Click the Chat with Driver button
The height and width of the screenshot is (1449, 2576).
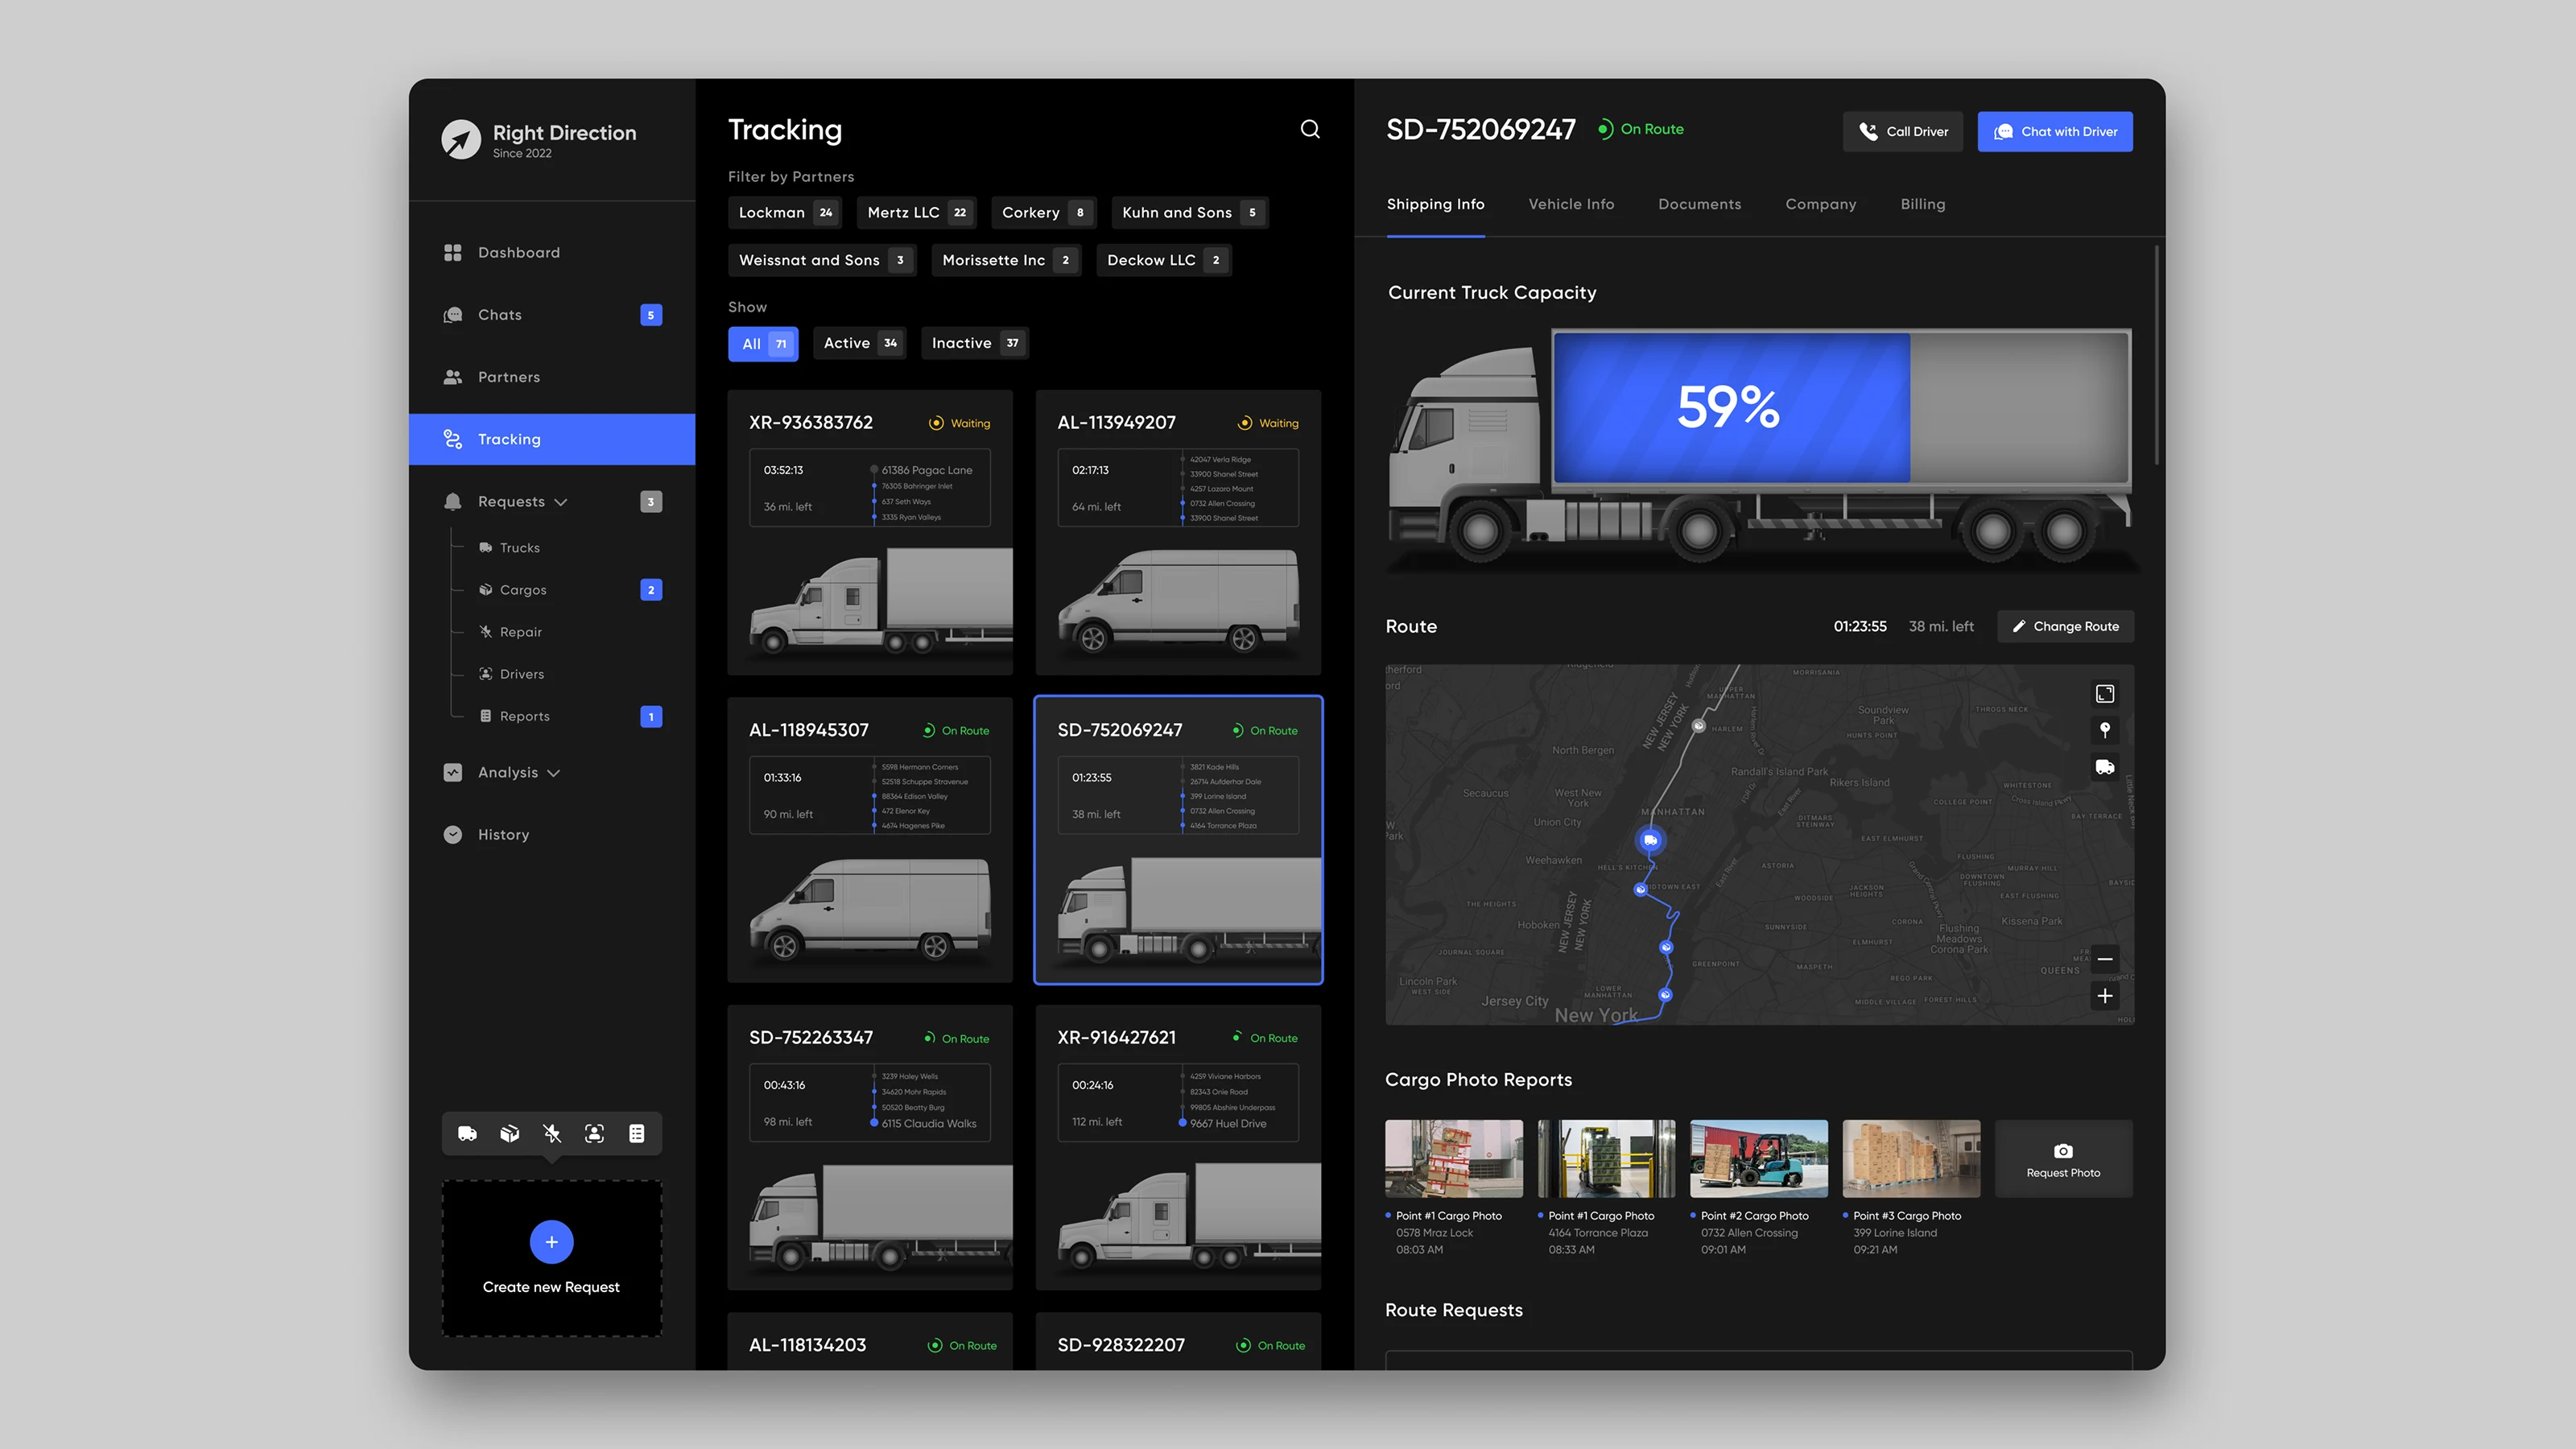click(x=2055, y=131)
